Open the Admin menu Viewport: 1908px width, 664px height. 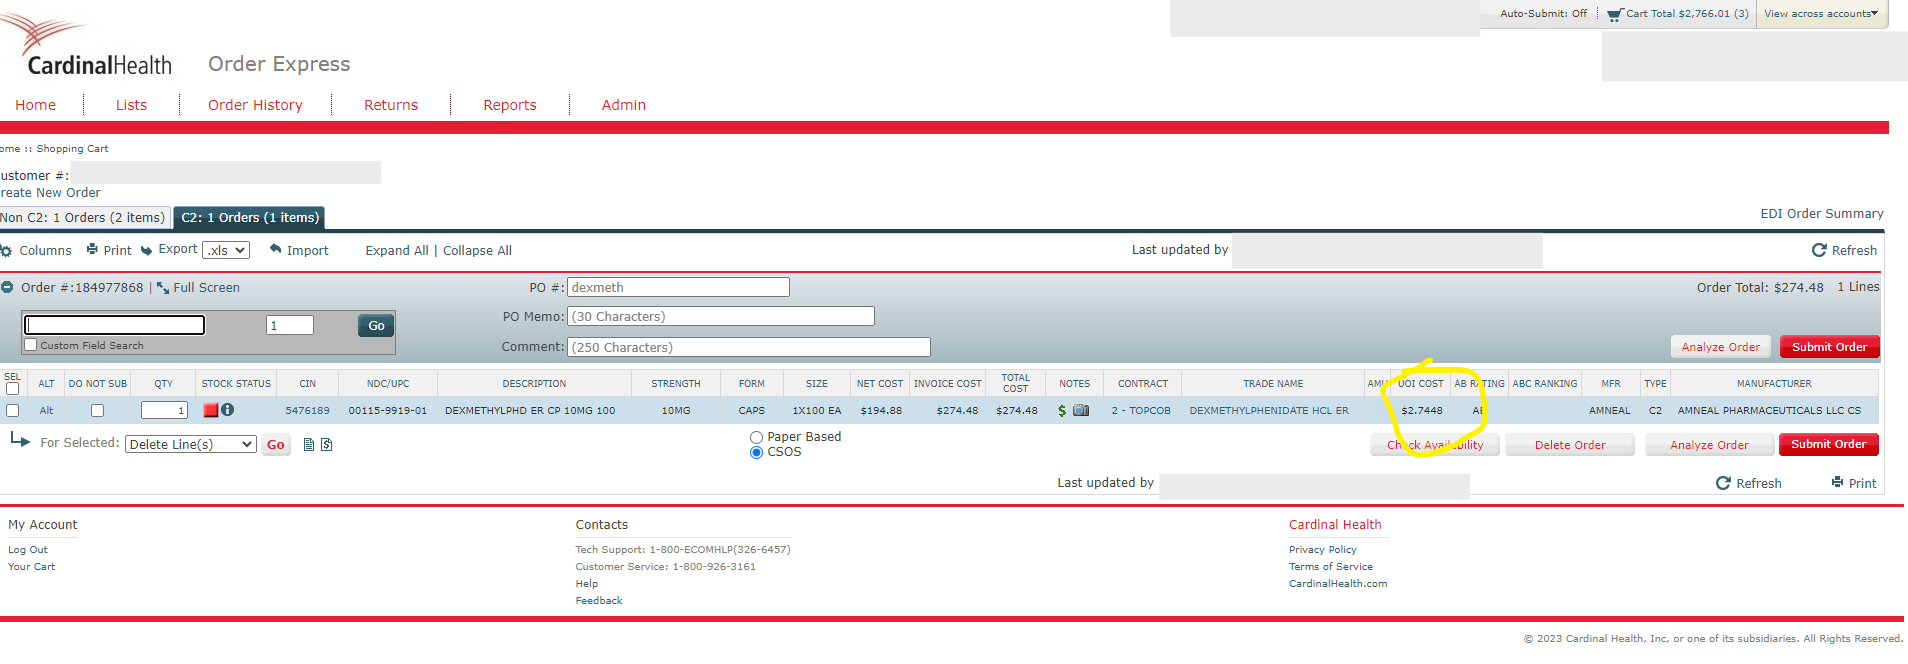coord(624,105)
